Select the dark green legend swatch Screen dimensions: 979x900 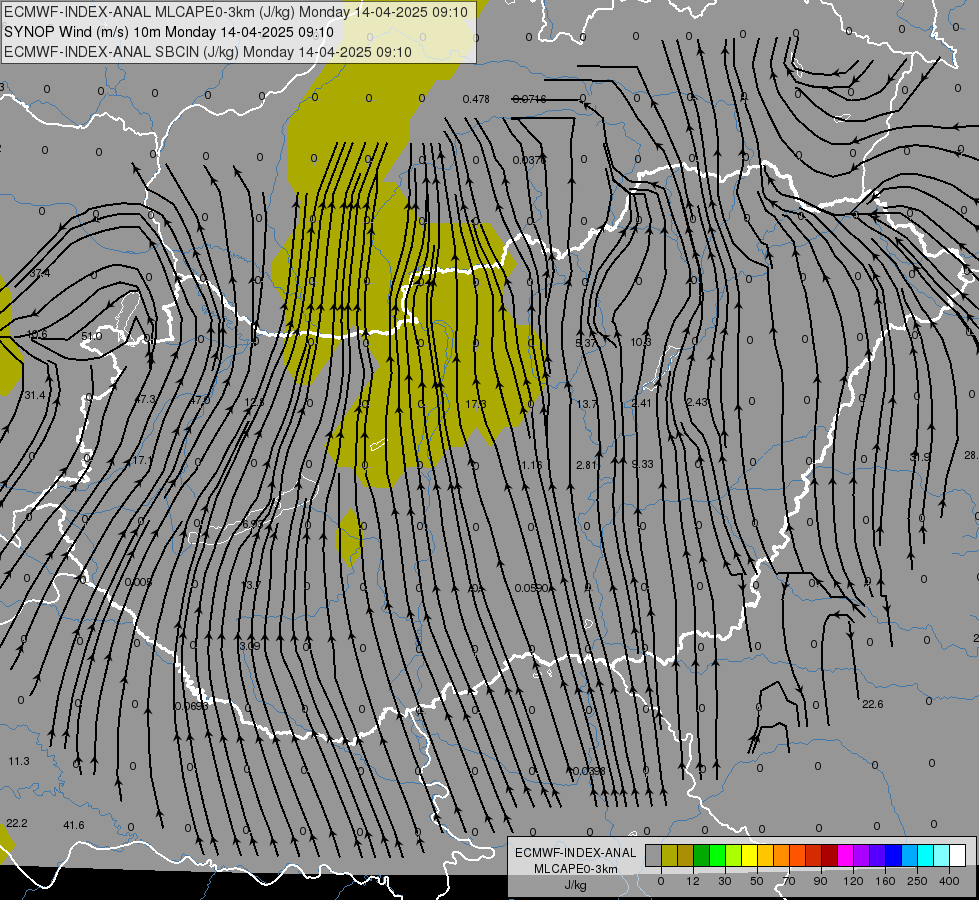point(702,856)
